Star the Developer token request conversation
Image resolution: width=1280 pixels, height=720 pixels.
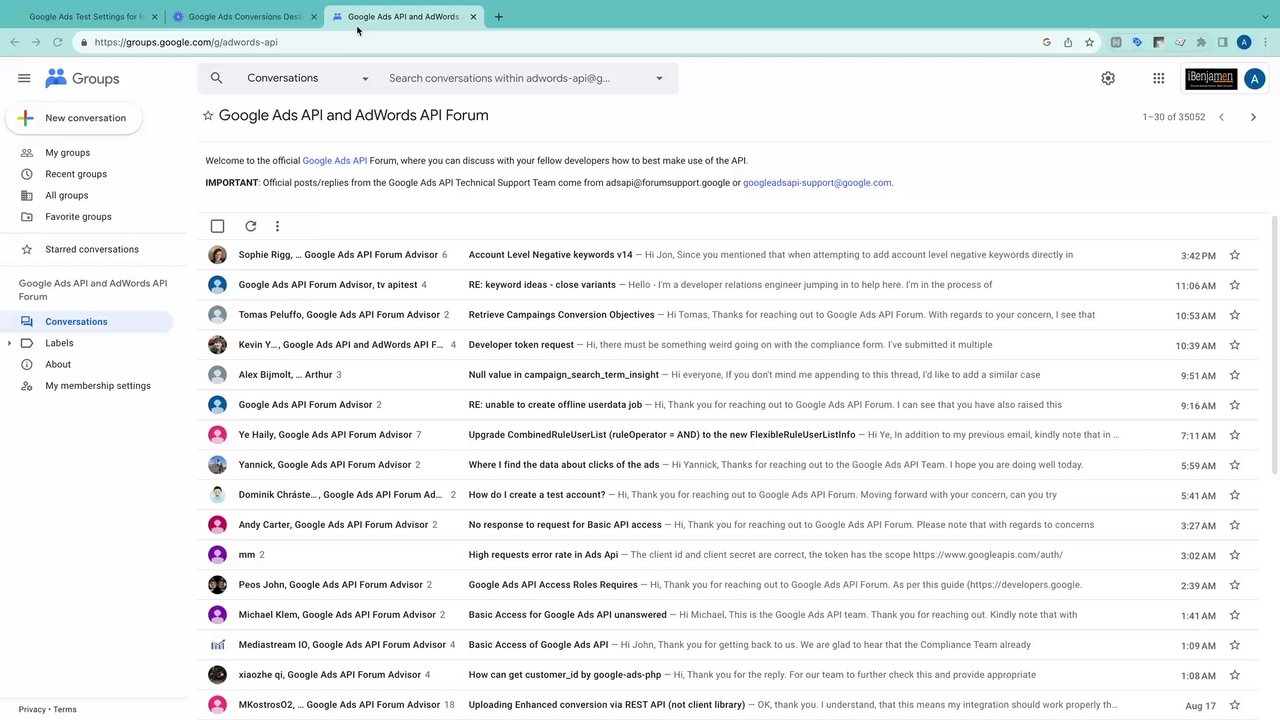[x=1235, y=345]
